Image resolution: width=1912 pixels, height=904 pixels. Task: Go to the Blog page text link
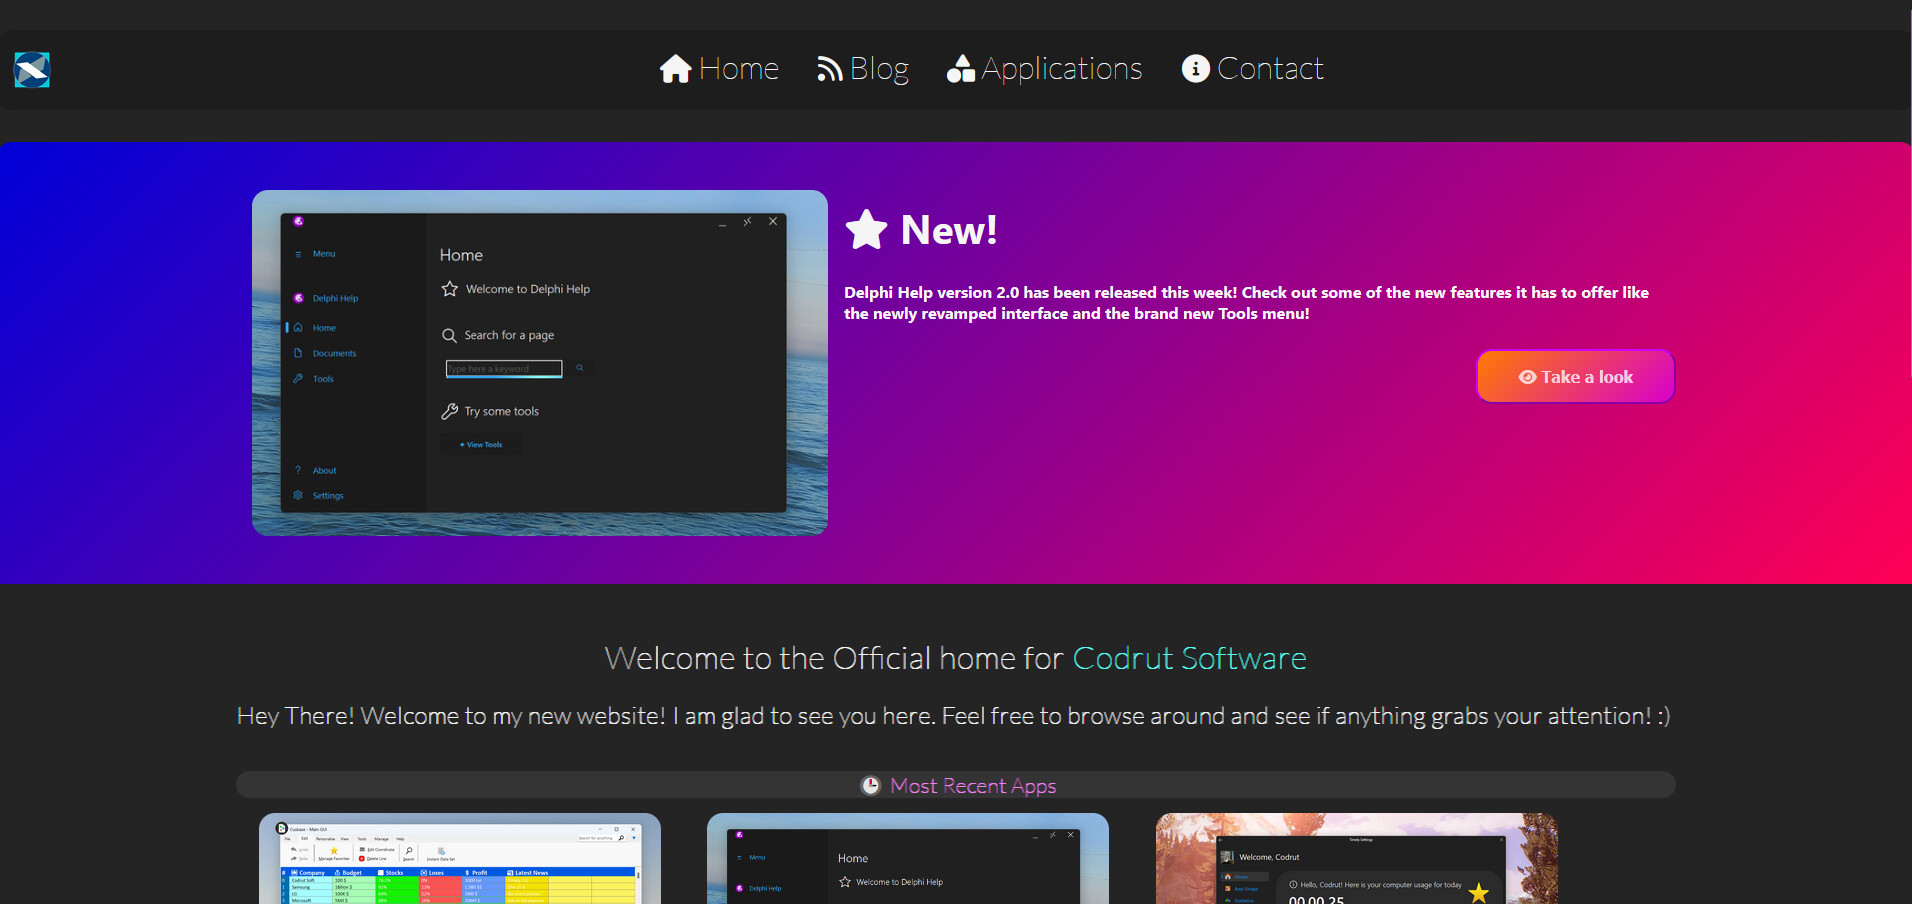(879, 69)
